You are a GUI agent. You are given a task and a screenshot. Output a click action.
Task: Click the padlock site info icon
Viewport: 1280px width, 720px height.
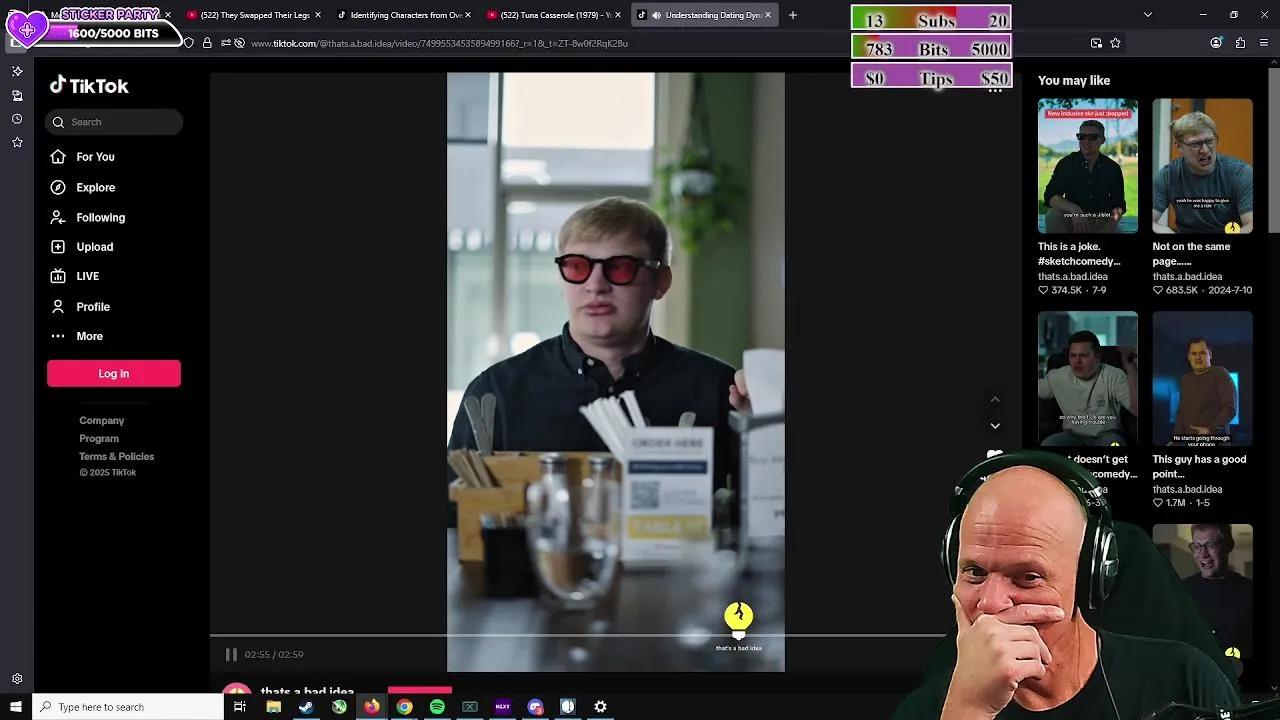[x=207, y=43]
